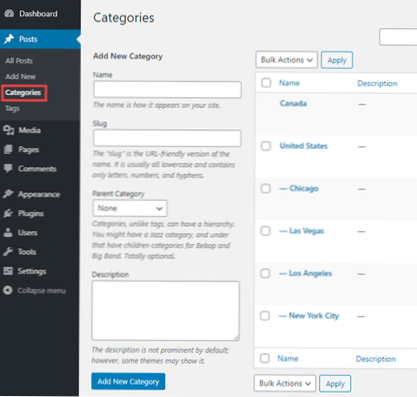Image resolution: width=417 pixels, height=397 pixels.
Task: Open the Canada category link
Action: tap(293, 103)
